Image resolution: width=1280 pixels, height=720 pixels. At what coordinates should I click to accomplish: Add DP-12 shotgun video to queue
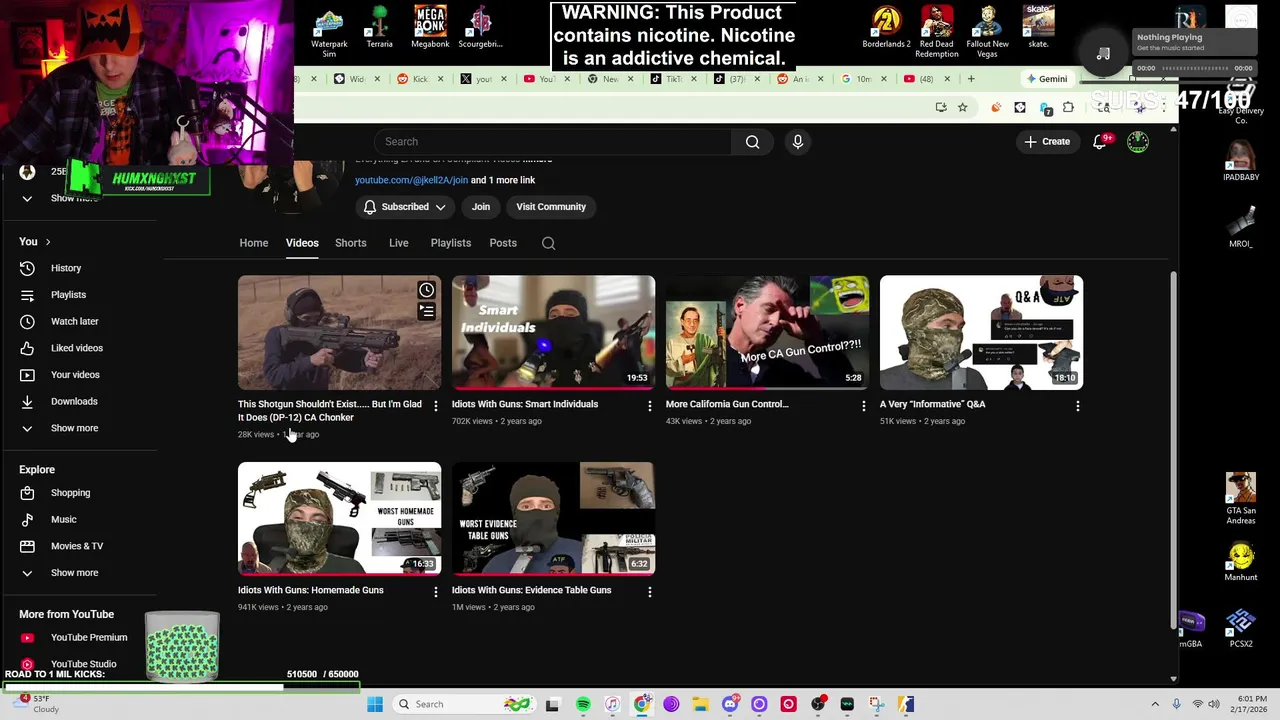pyautogui.click(x=426, y=312)
